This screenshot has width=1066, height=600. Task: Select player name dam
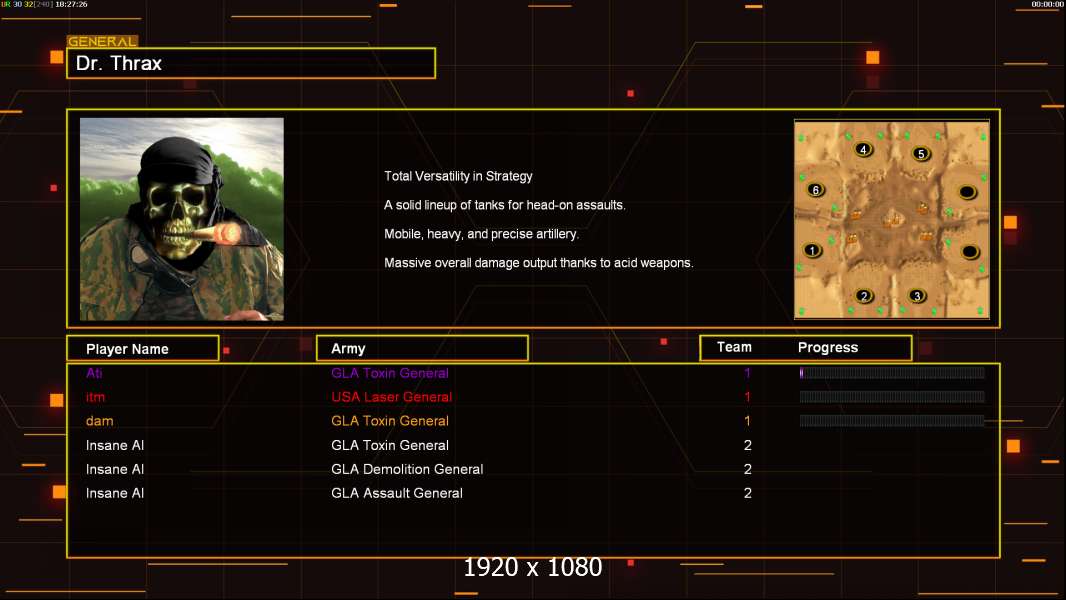click(99, 421)
